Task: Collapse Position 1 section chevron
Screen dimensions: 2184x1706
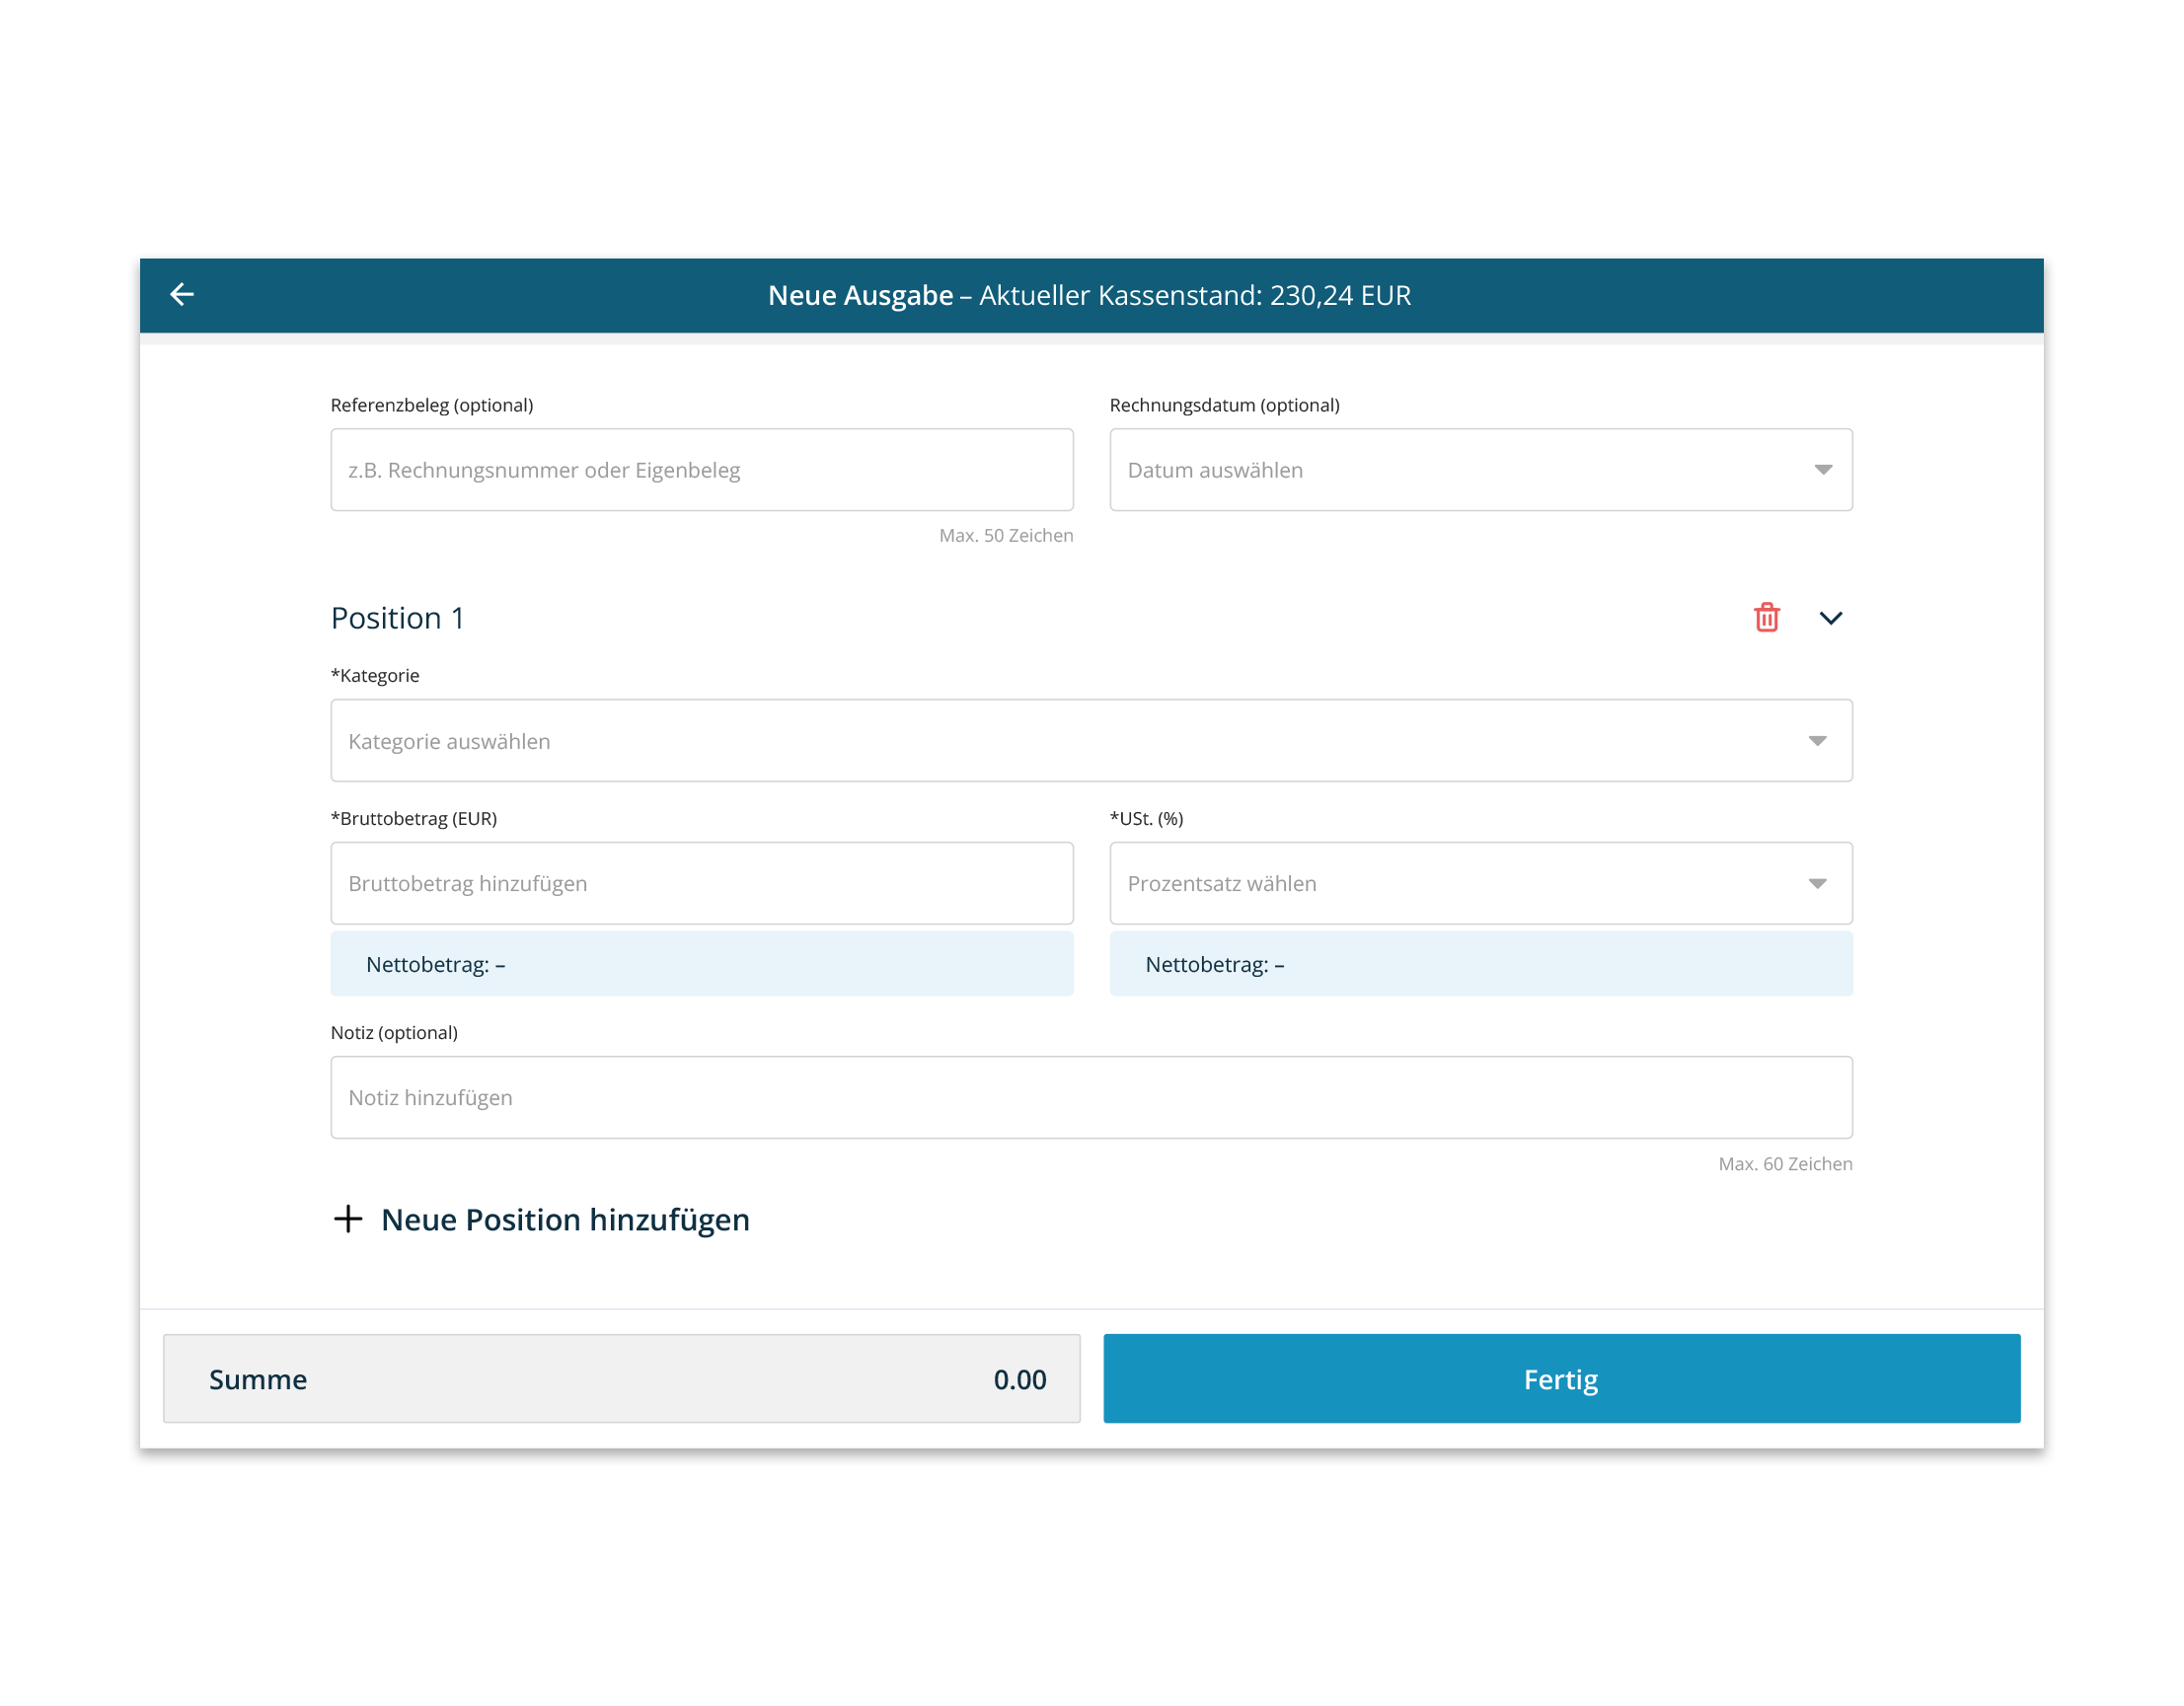Action: point(1830,618)
